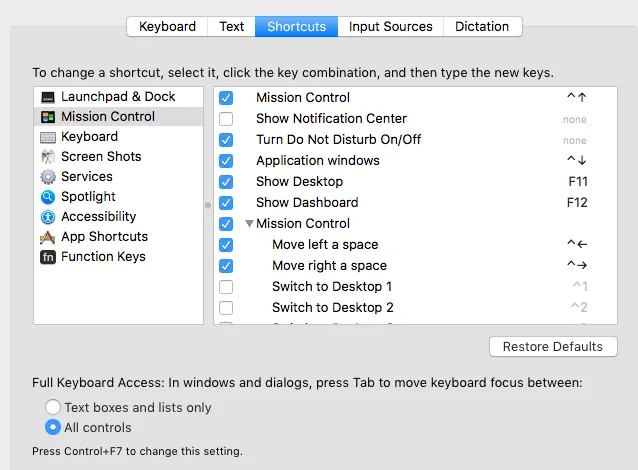Pick the Spotlight magnifier icon
Image resolution: width=638 pixels, height=470 pixels.
pos(48,197)
